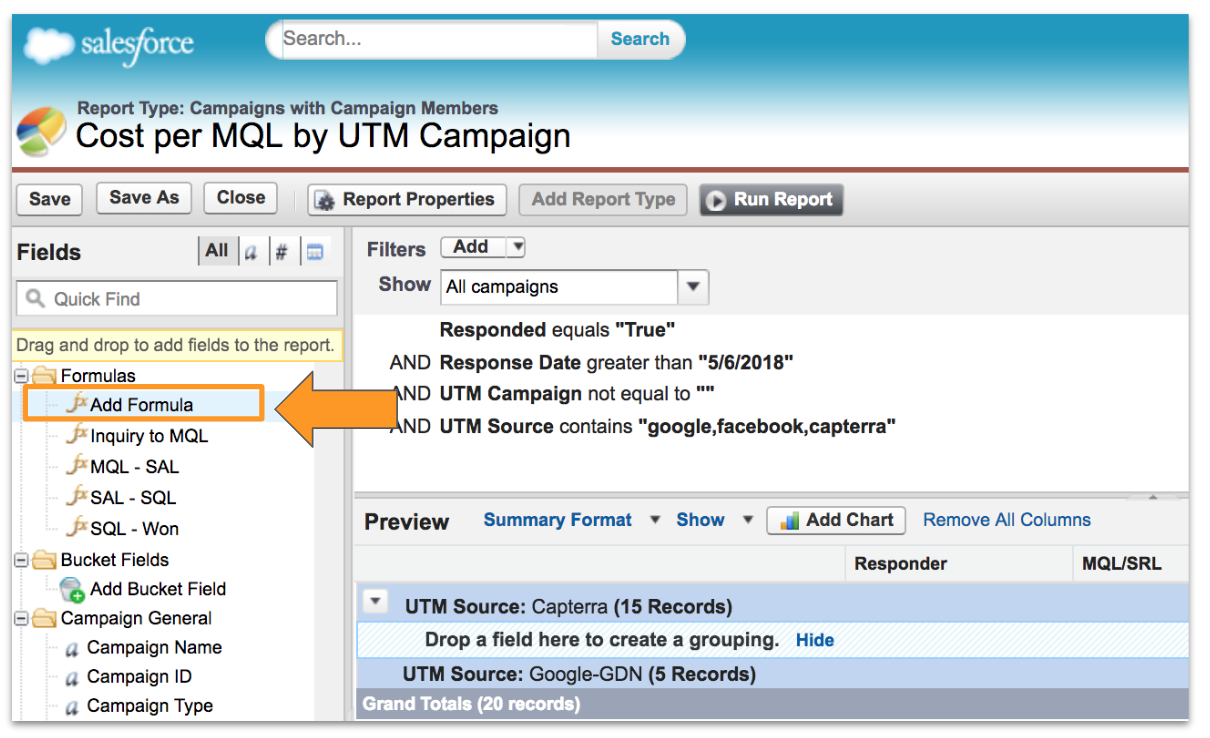Filter fields by number type icon

pyautogui.click(x=282, y=253)
